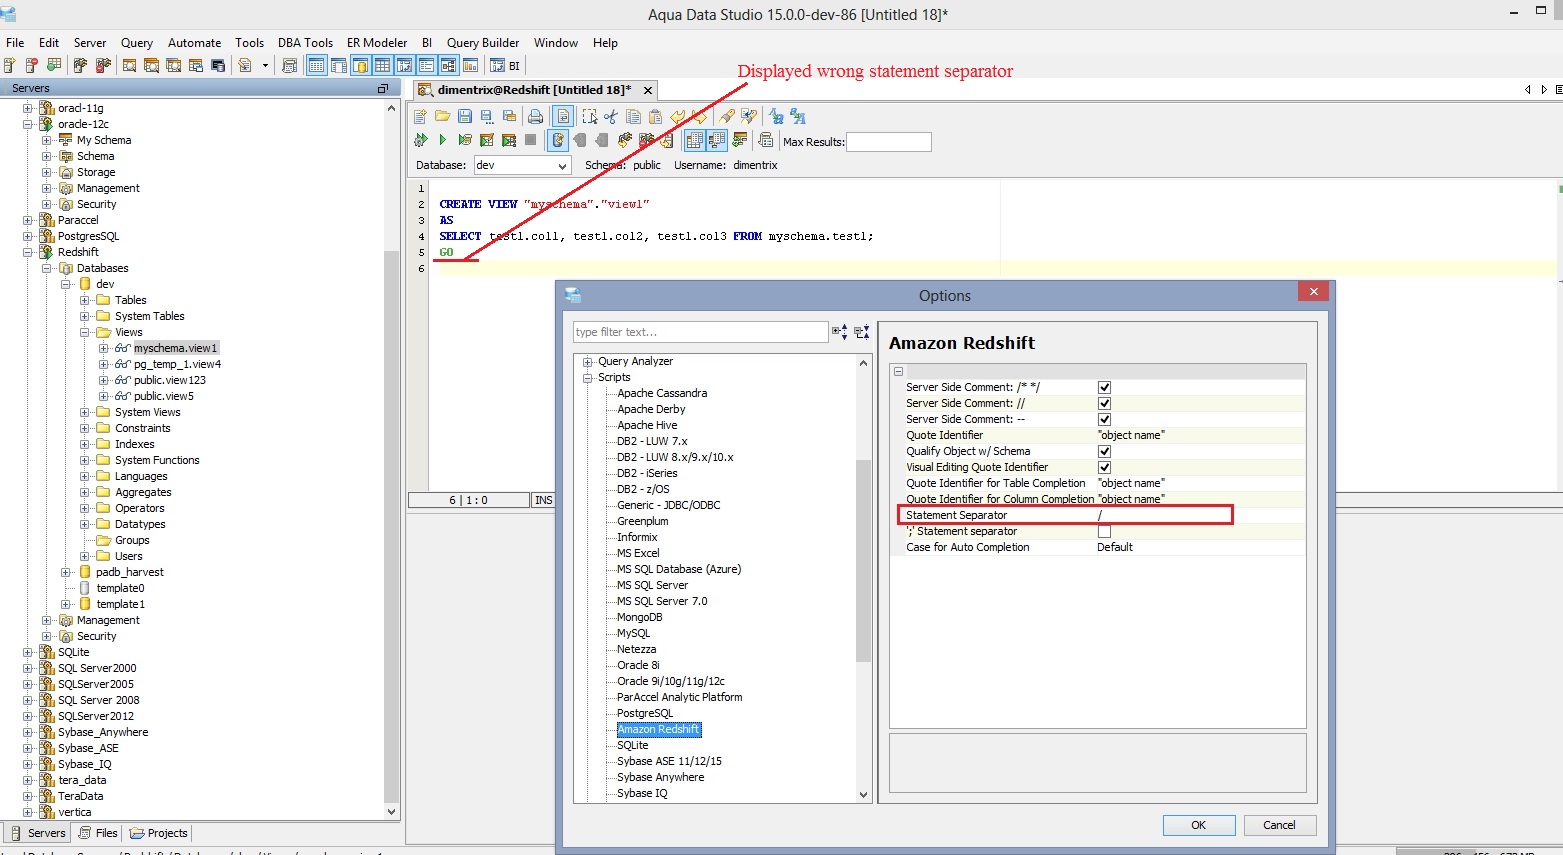Click the Save As floppy icon with dots

(487, 117)
